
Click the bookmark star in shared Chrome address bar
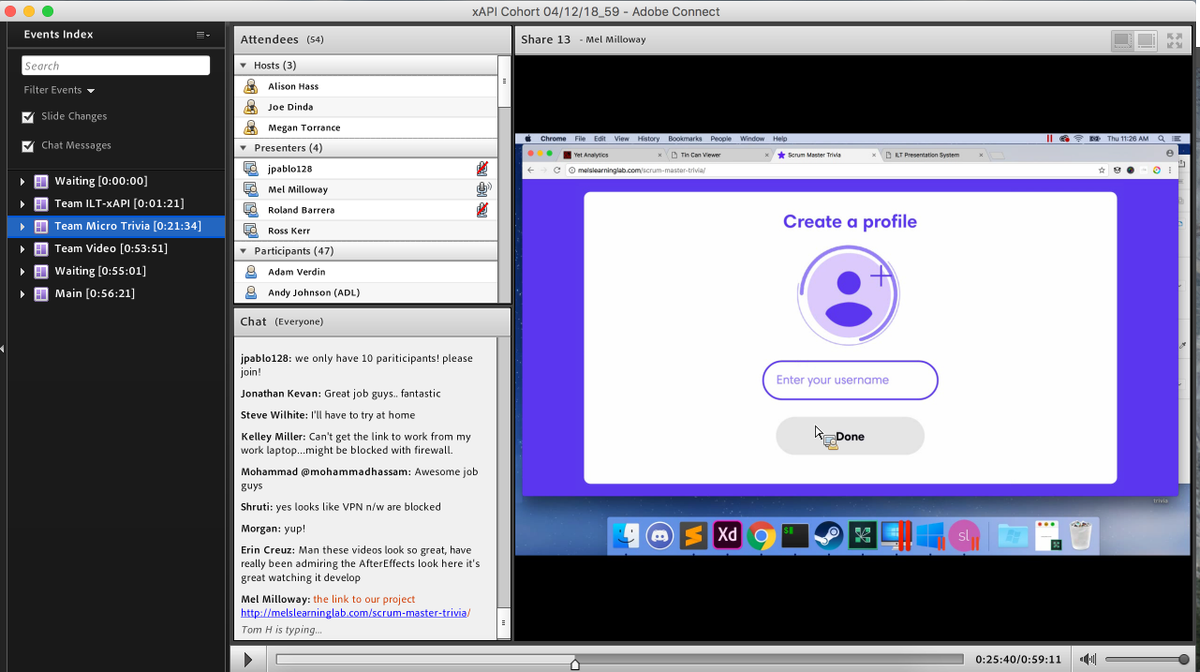[x=1101, y=170]
